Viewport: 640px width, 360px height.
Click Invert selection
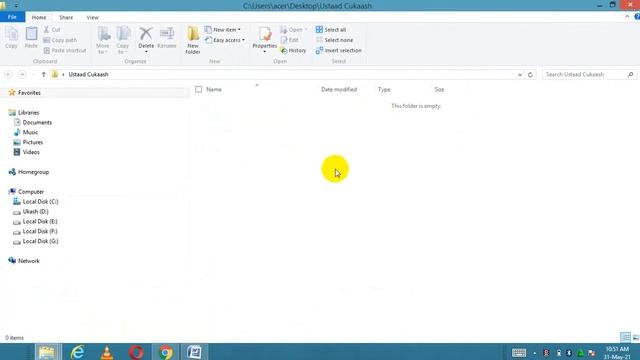(x=338, y=50)
